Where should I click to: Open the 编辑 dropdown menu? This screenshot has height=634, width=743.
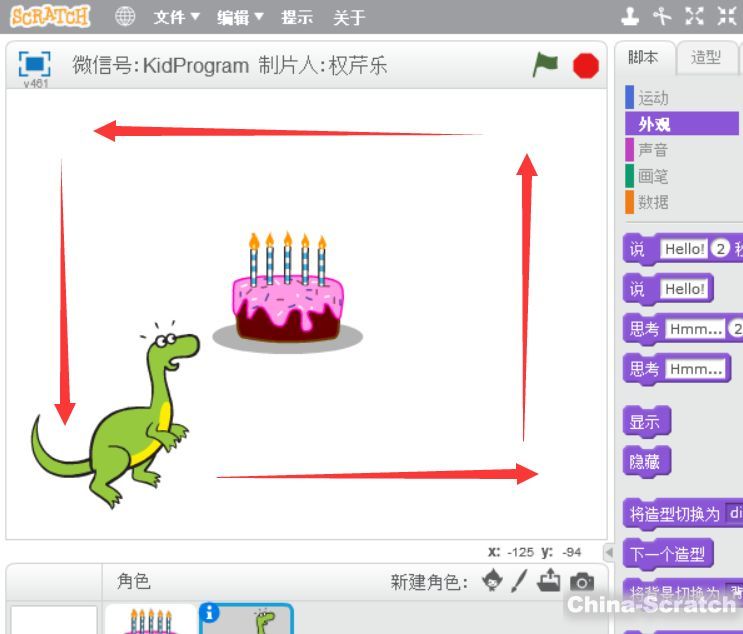(241, 17)
